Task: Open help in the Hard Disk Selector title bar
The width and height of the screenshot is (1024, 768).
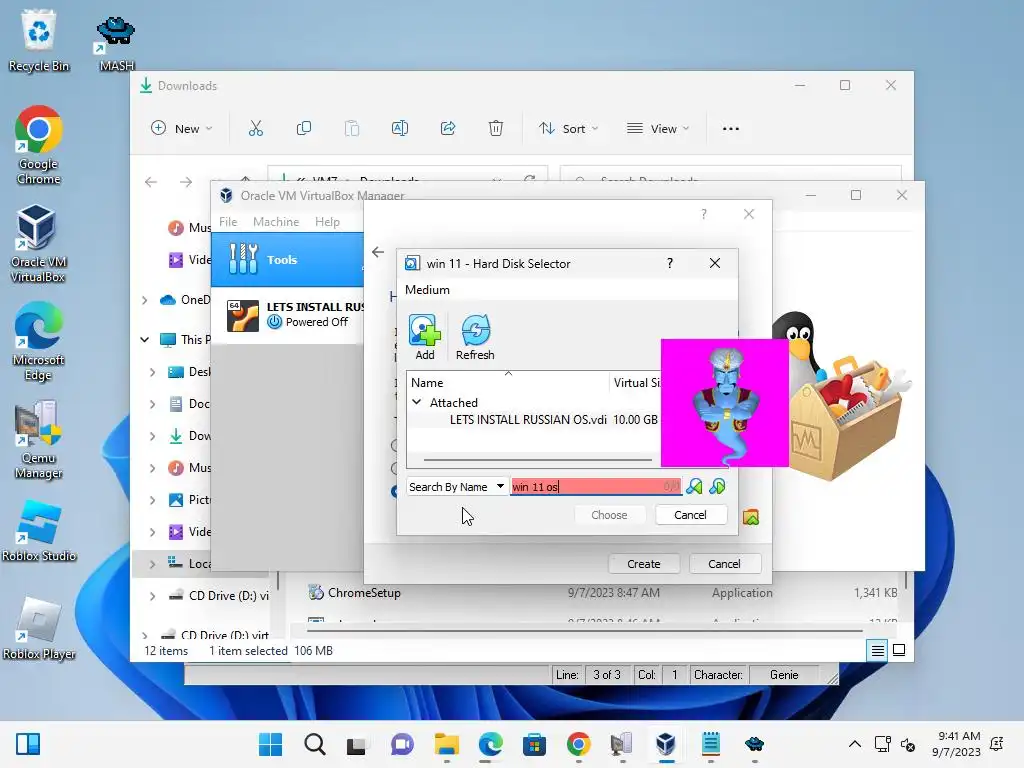Action: [x=669, y=263]
